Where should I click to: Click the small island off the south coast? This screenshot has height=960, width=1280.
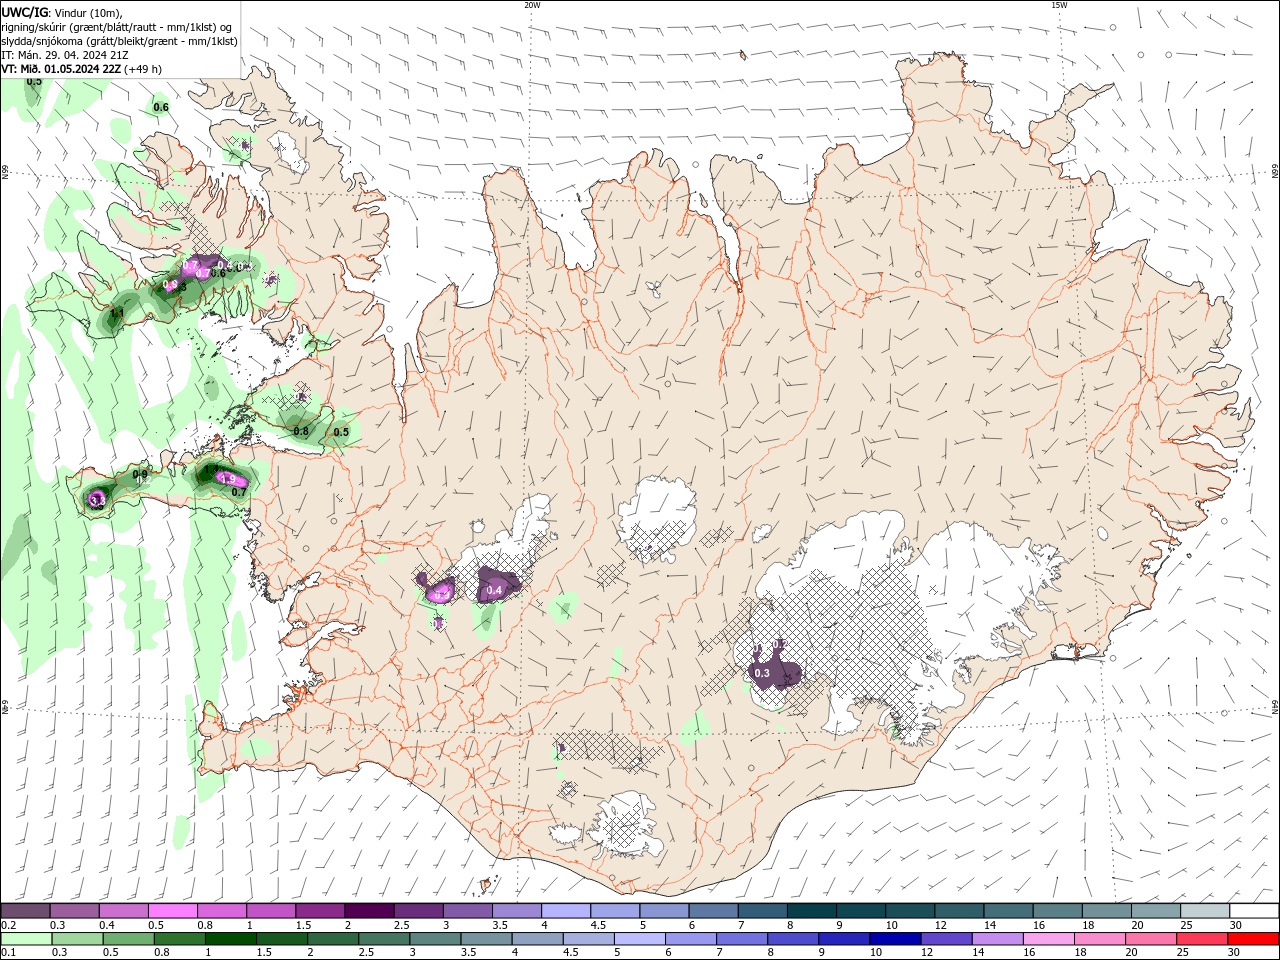(487, 884)
